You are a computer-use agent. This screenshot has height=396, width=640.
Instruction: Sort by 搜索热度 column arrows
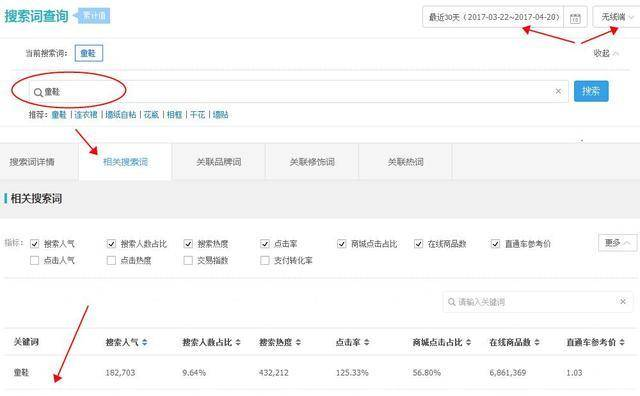298,342
